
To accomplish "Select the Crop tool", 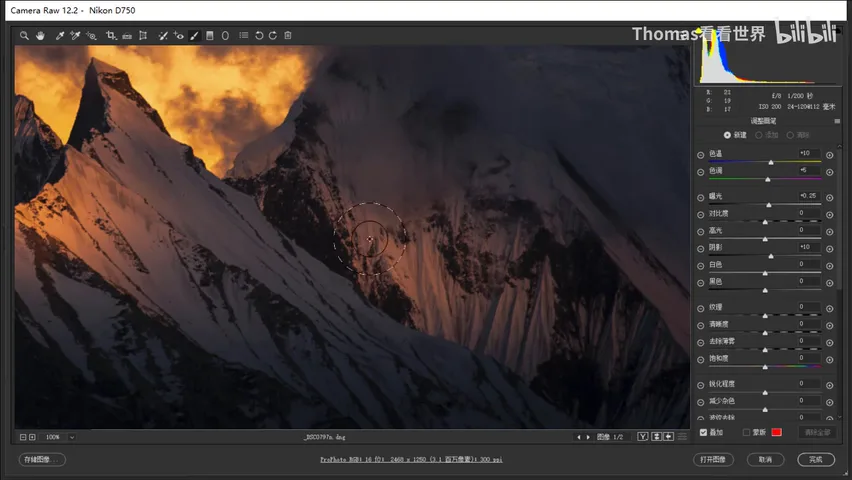I will pyautogui.click(x=111, y=35).
